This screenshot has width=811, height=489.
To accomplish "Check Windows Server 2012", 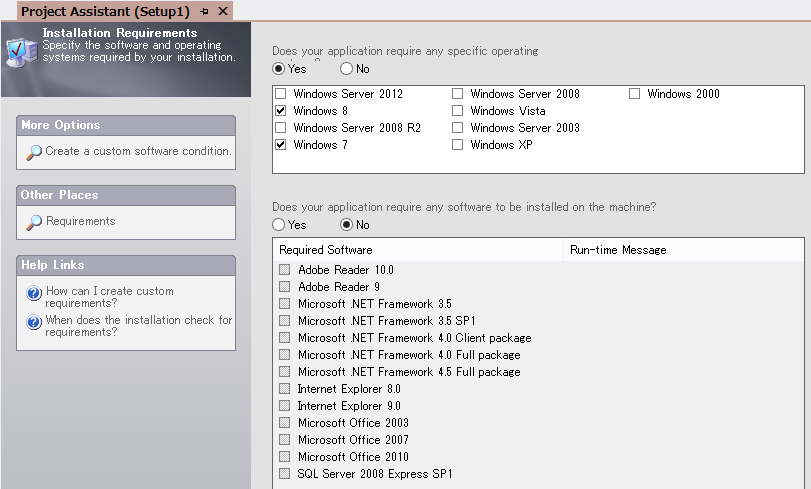I will pyautogui.click(x=281, y=94).
